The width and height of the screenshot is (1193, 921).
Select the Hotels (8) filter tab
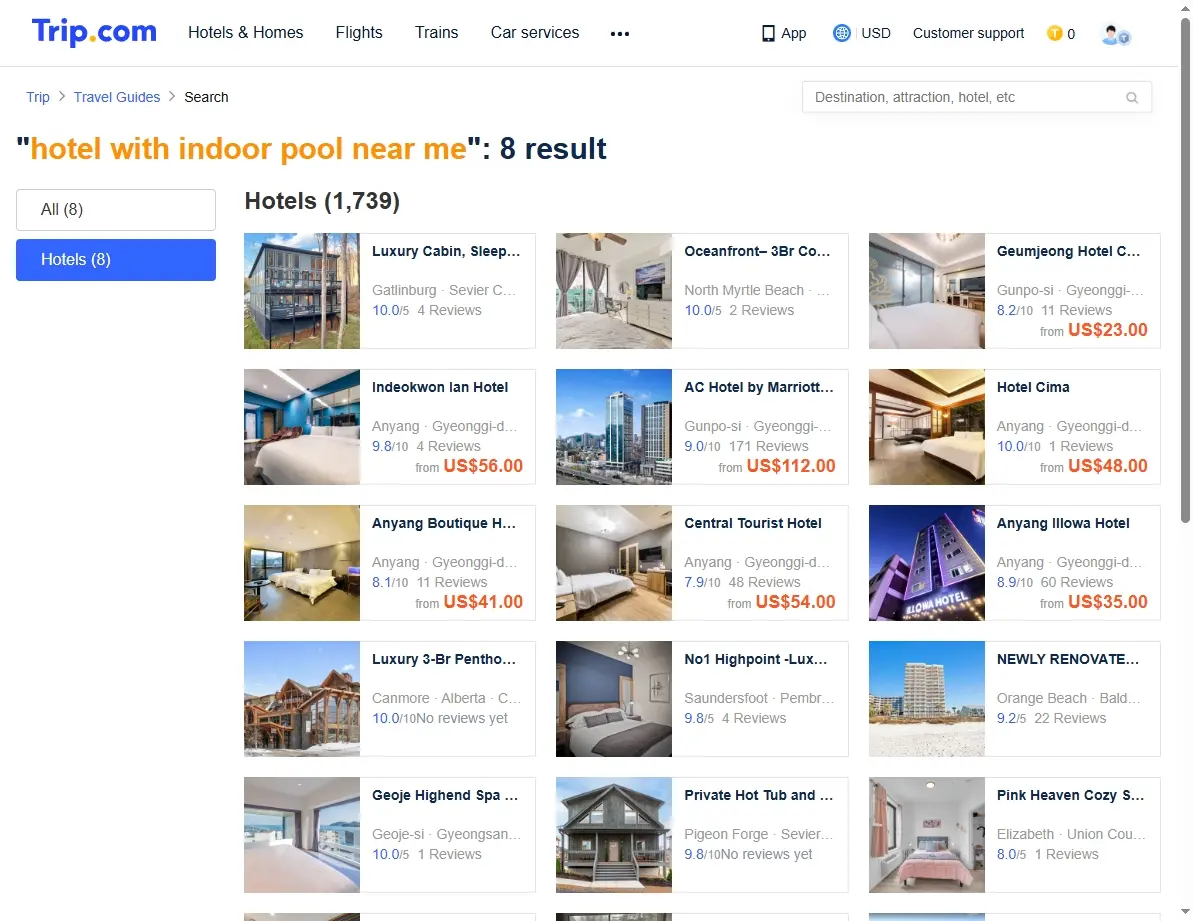click(x=116, y=260)
